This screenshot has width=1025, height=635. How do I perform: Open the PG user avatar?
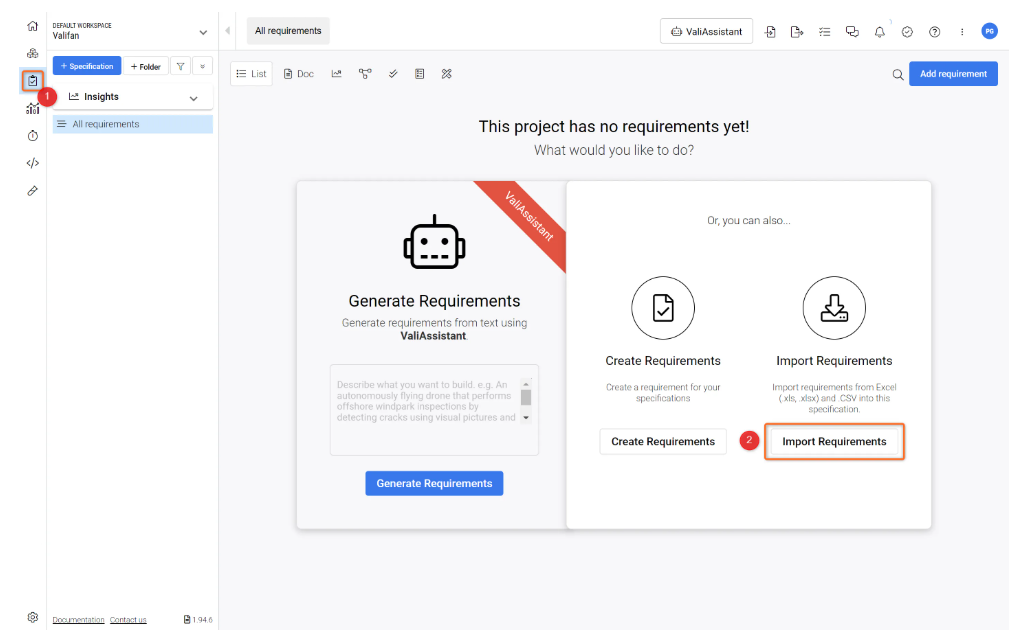[989, 31]
